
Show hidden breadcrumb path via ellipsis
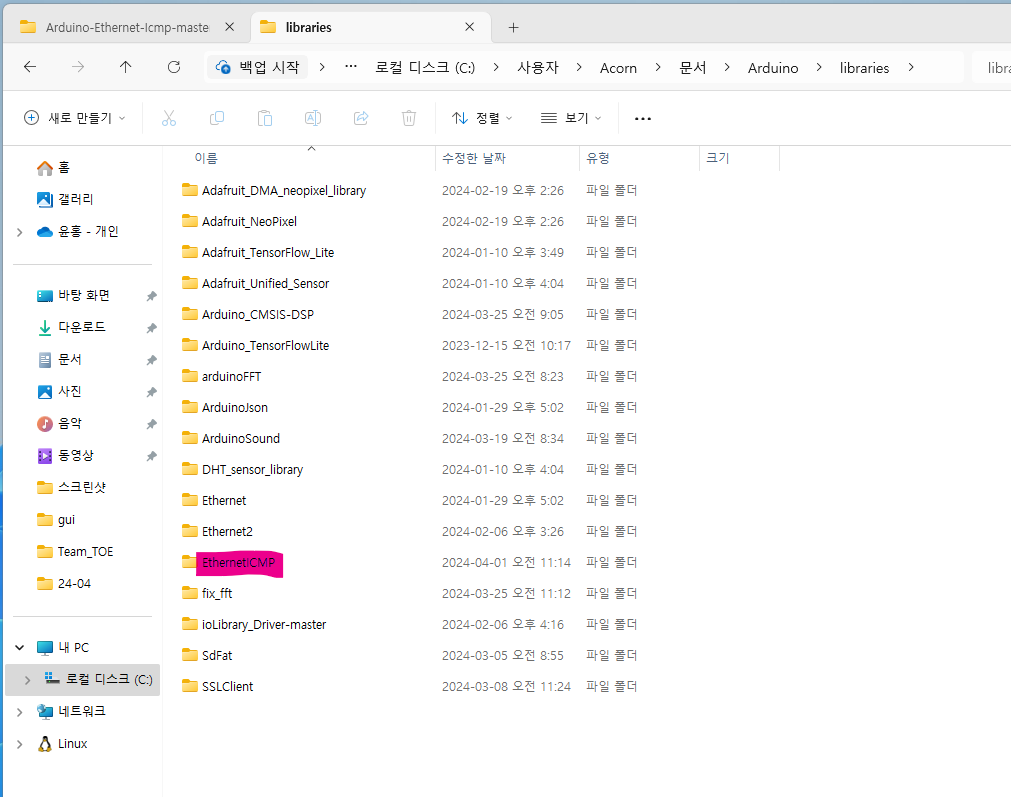pos(351,67)
